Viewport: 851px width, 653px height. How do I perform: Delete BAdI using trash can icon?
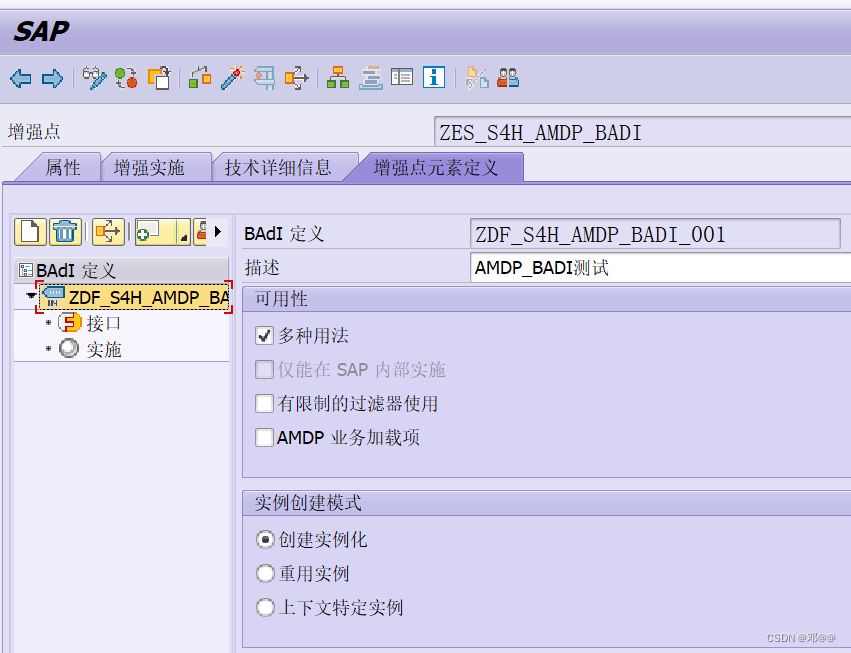pyautogui.click(x=65, y=232)
